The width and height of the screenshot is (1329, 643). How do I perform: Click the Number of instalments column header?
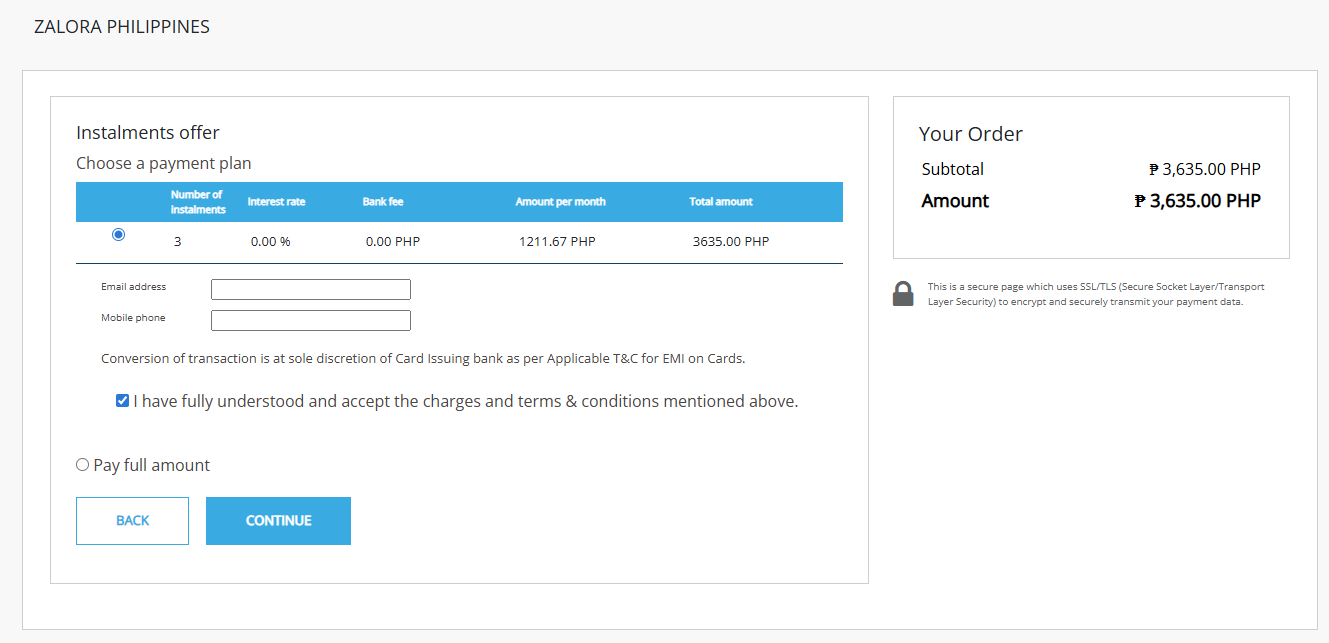pos(197,202)
